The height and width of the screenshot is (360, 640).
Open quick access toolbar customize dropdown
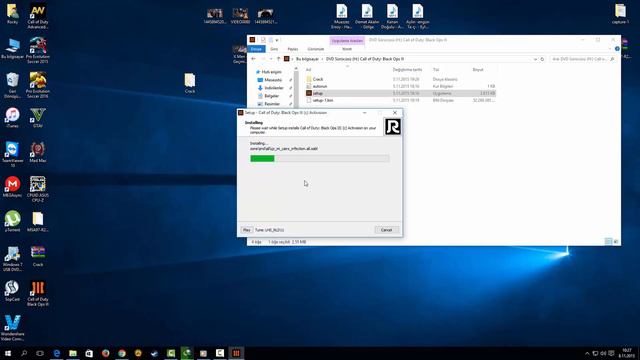277,40
